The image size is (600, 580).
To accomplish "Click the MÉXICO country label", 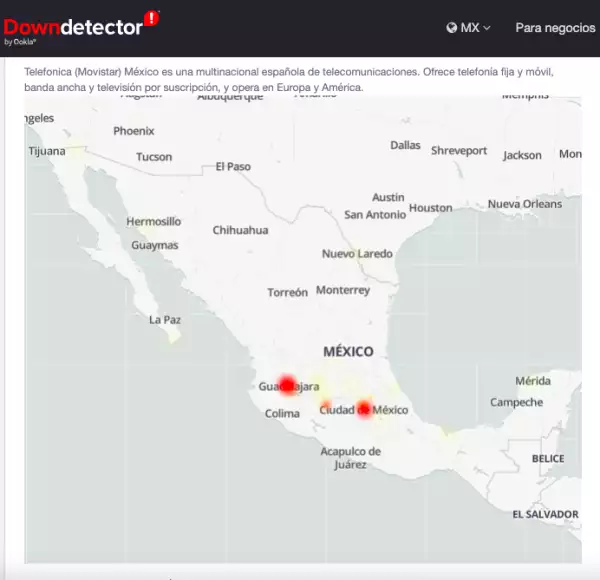I will tap(348, 352).
